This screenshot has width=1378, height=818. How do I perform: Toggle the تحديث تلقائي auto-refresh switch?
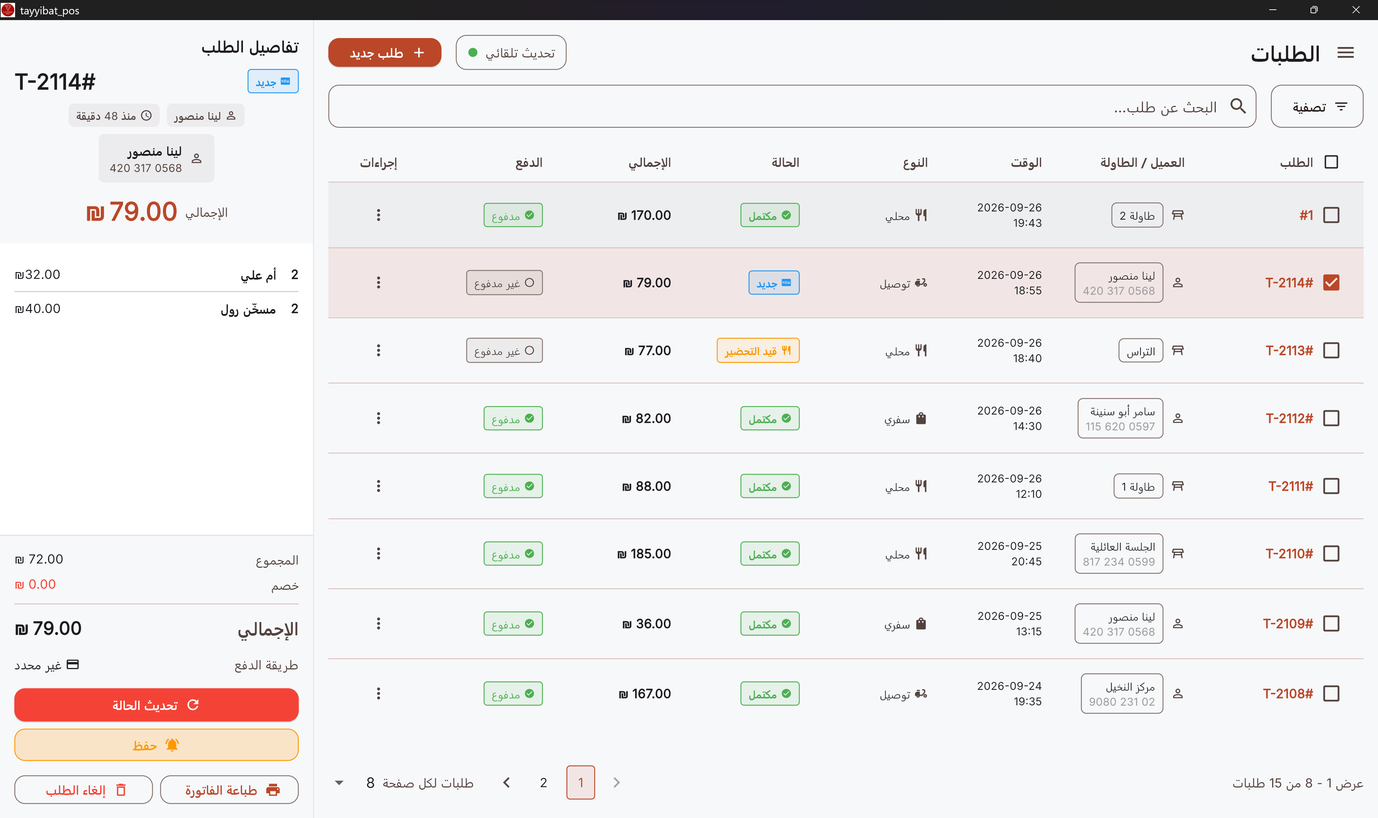coord(511,53)
